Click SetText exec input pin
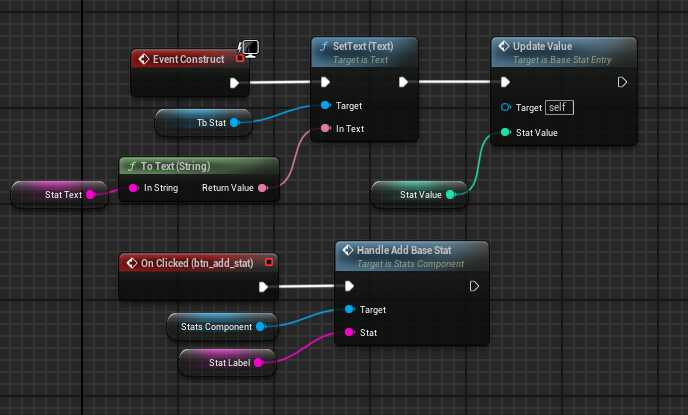 click(325, 82)
